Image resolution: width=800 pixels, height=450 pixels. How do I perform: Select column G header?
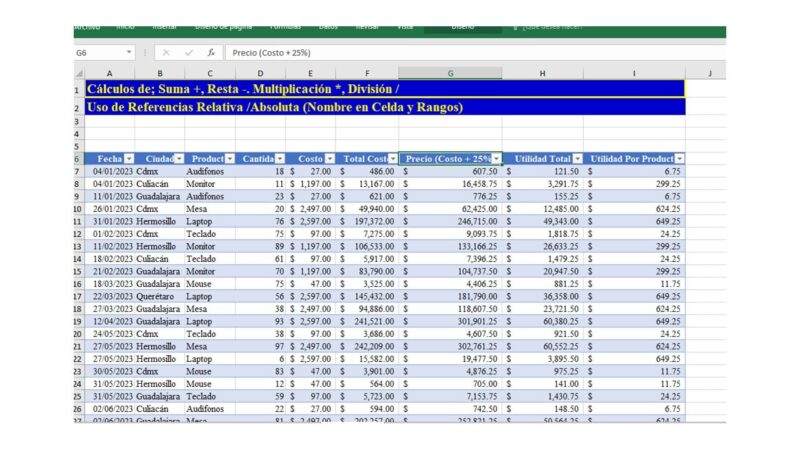(x=450, y=73)
